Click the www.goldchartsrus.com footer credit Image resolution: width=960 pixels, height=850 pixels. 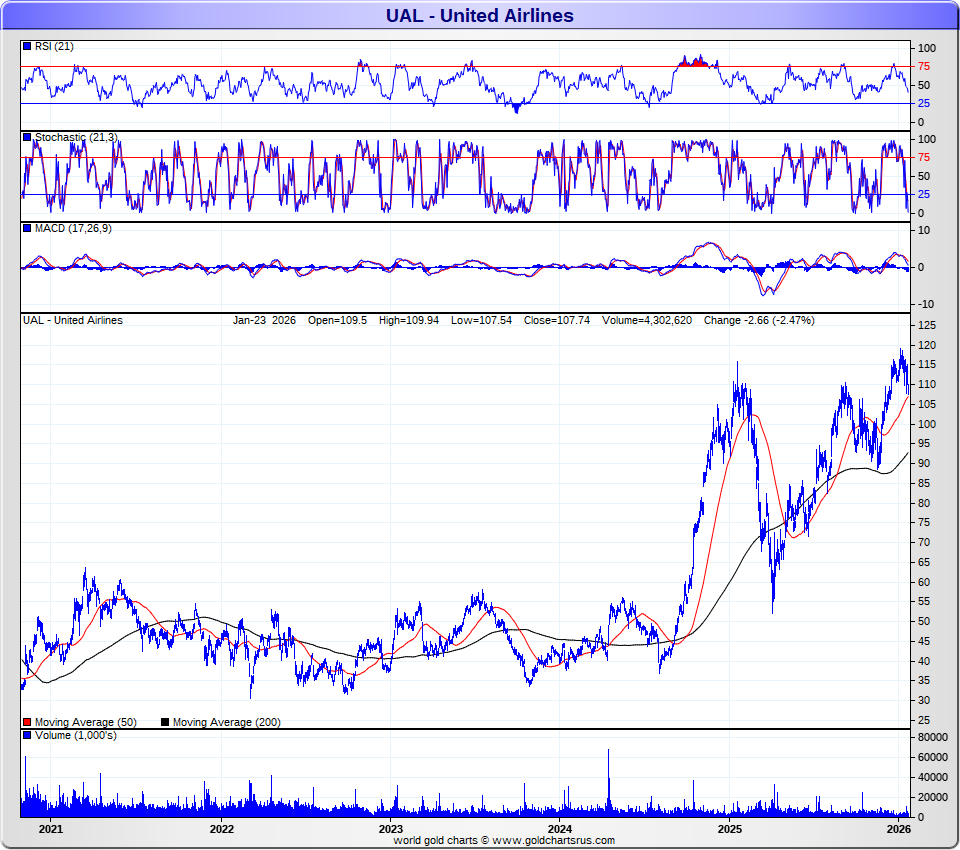coord(553,841)
